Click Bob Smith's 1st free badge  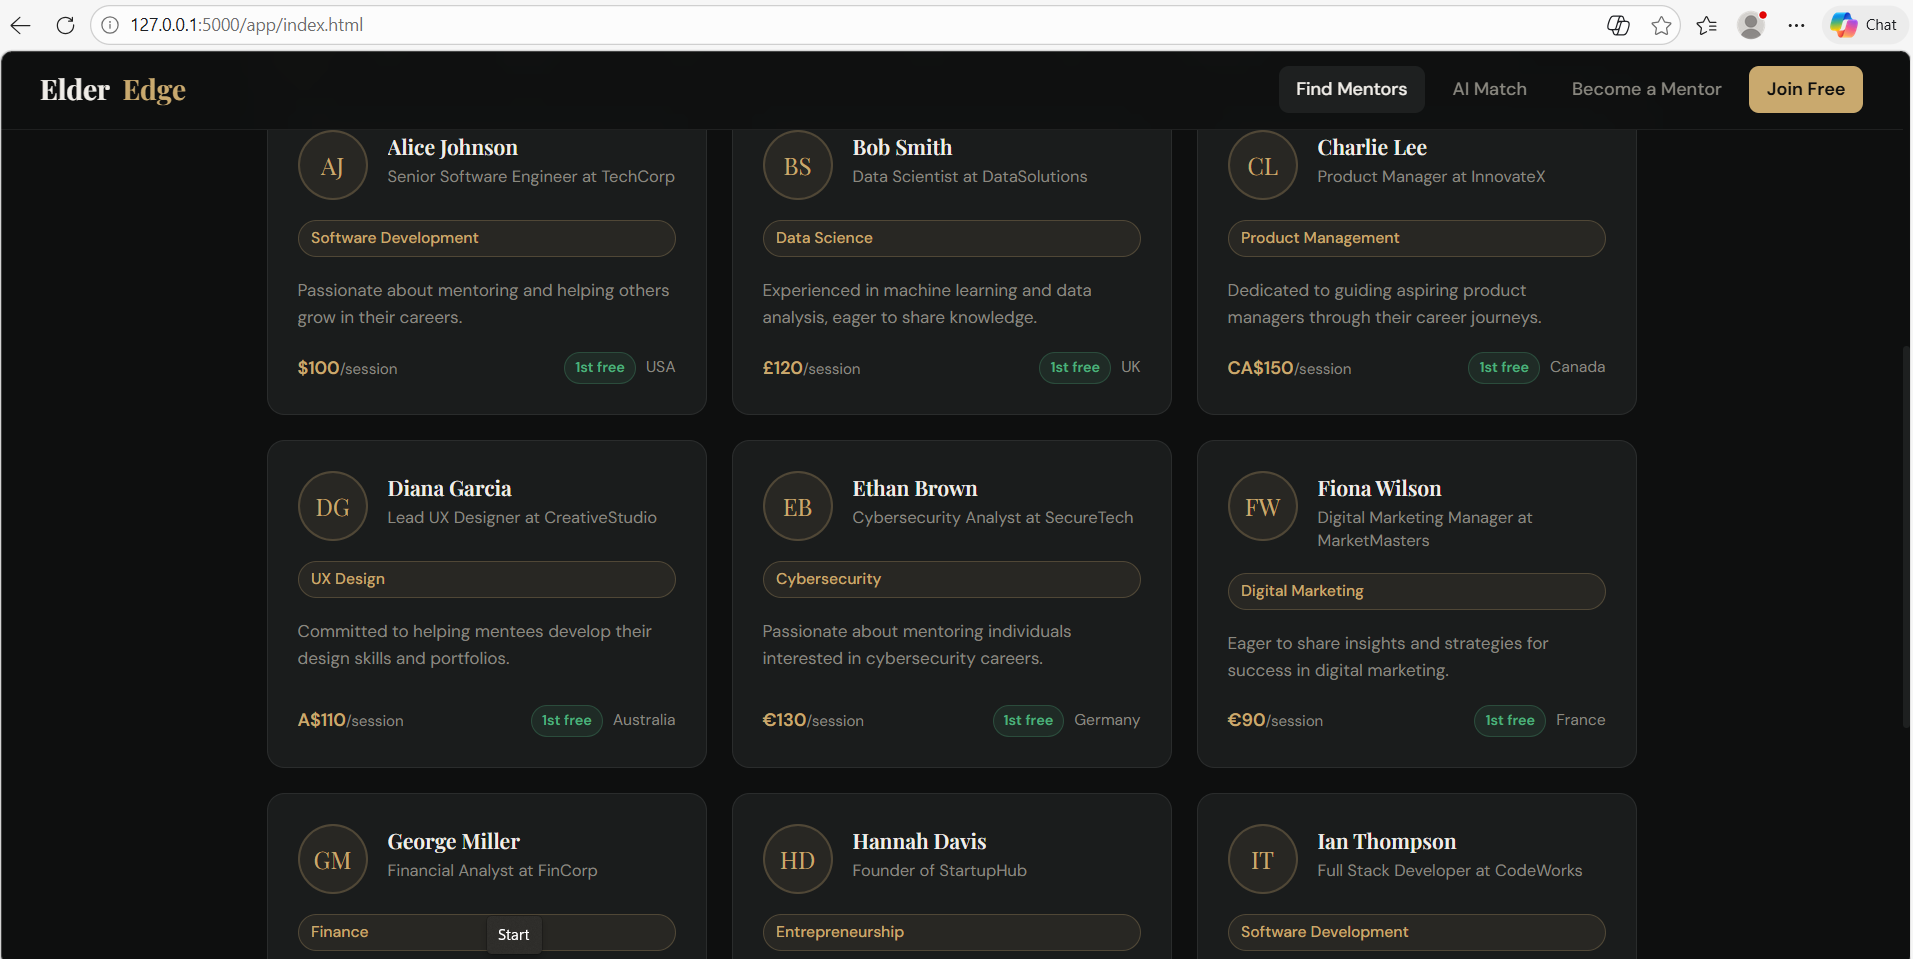[x=1074, y=368]
